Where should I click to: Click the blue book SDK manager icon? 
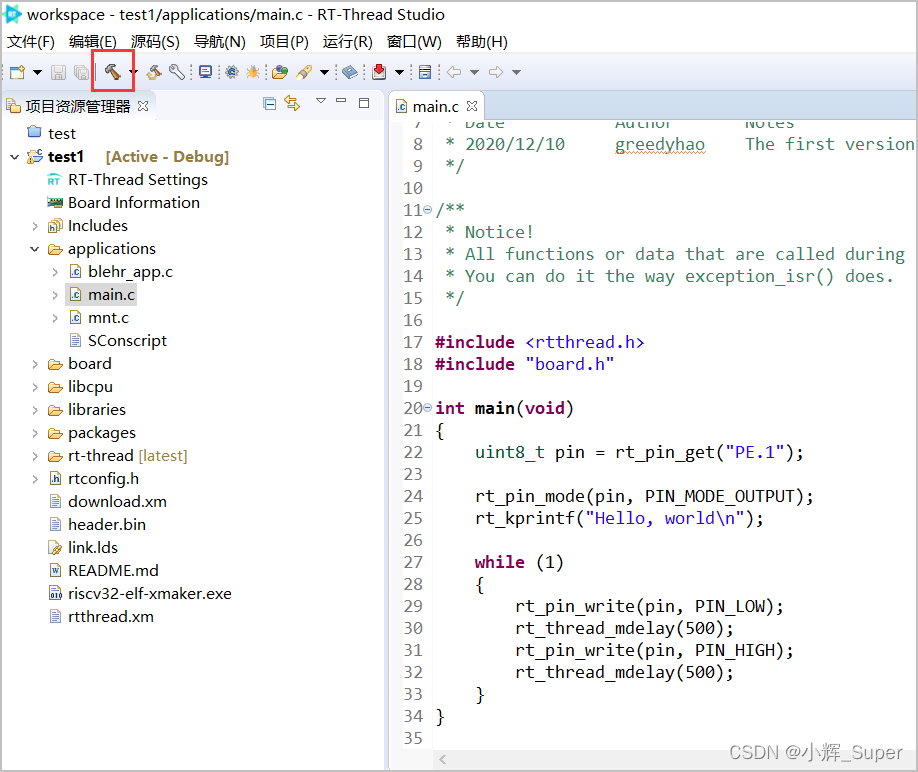[x=350, y=72]
